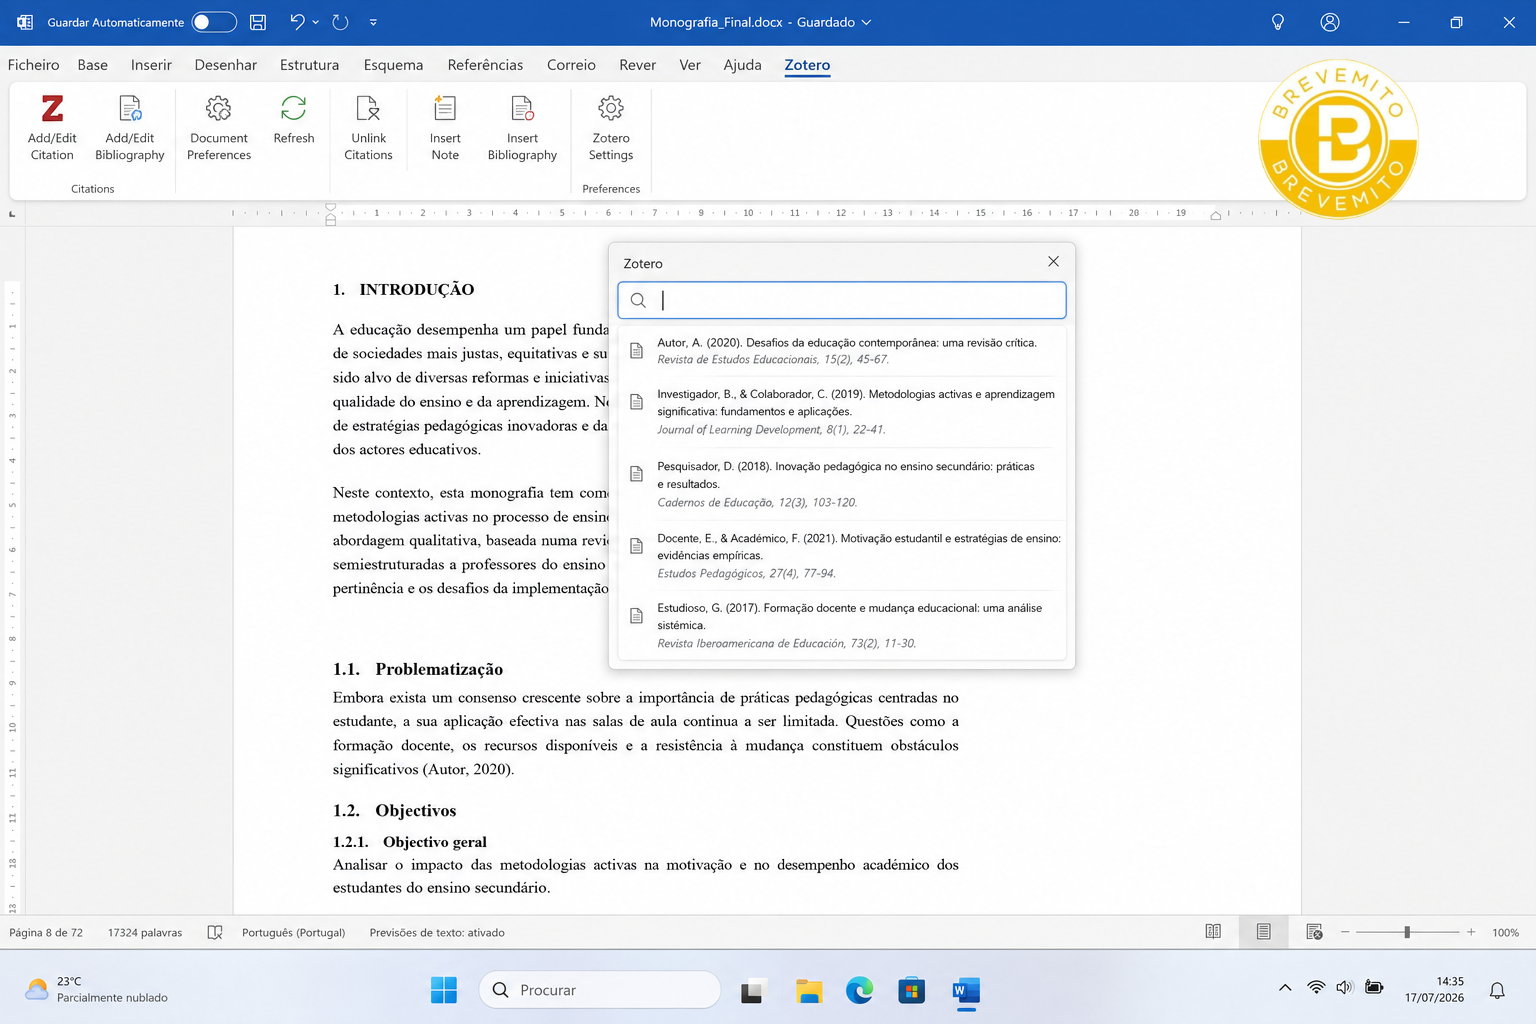The width and height of the screenshot is (1536, 1024).
Task: Select the Zotero ribbon tab
Action: [x=807, y=65]
